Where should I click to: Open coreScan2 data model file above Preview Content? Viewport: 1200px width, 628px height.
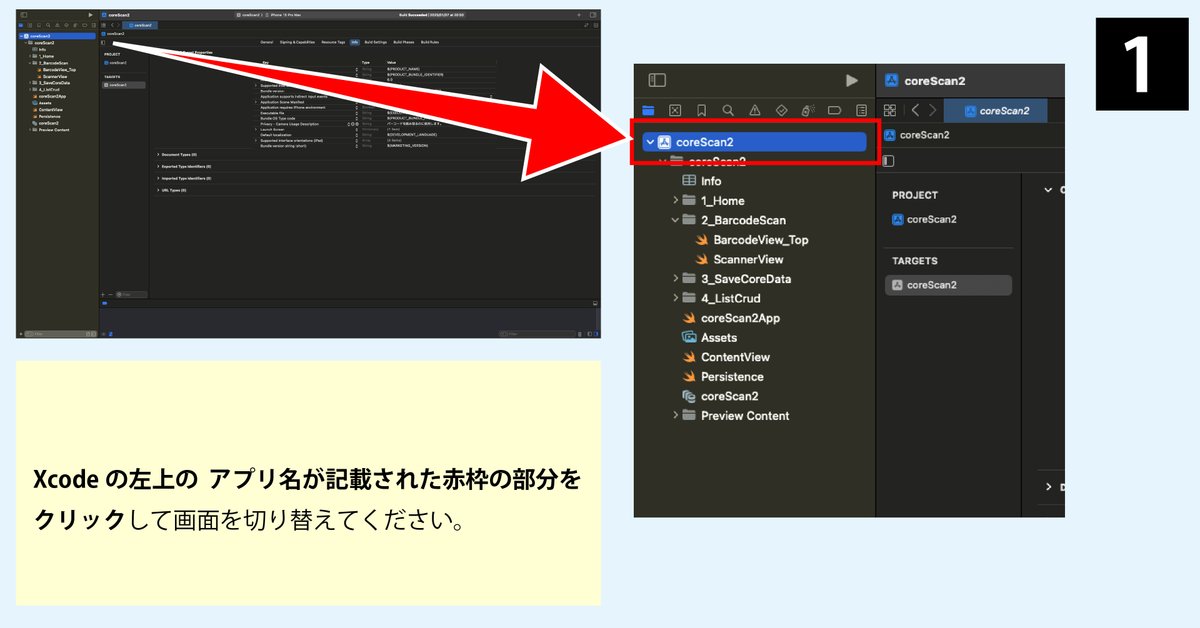coord(720,396)
